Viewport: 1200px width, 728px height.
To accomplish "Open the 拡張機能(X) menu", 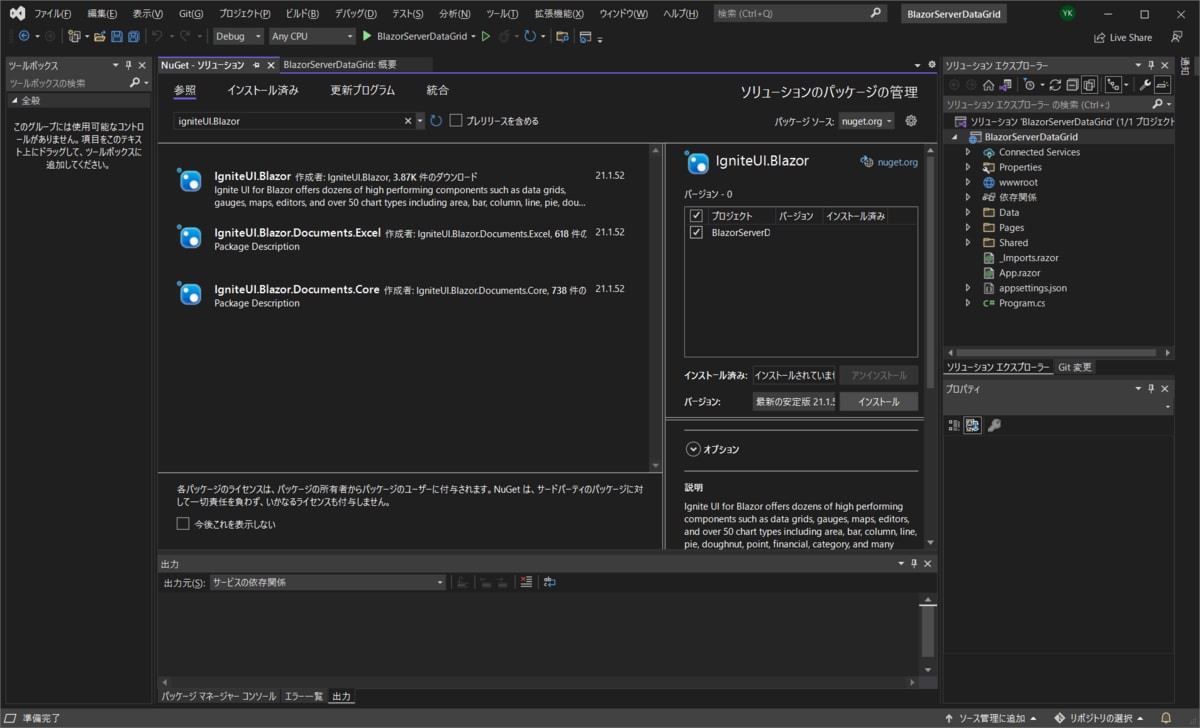I will [x=559, y=14].
